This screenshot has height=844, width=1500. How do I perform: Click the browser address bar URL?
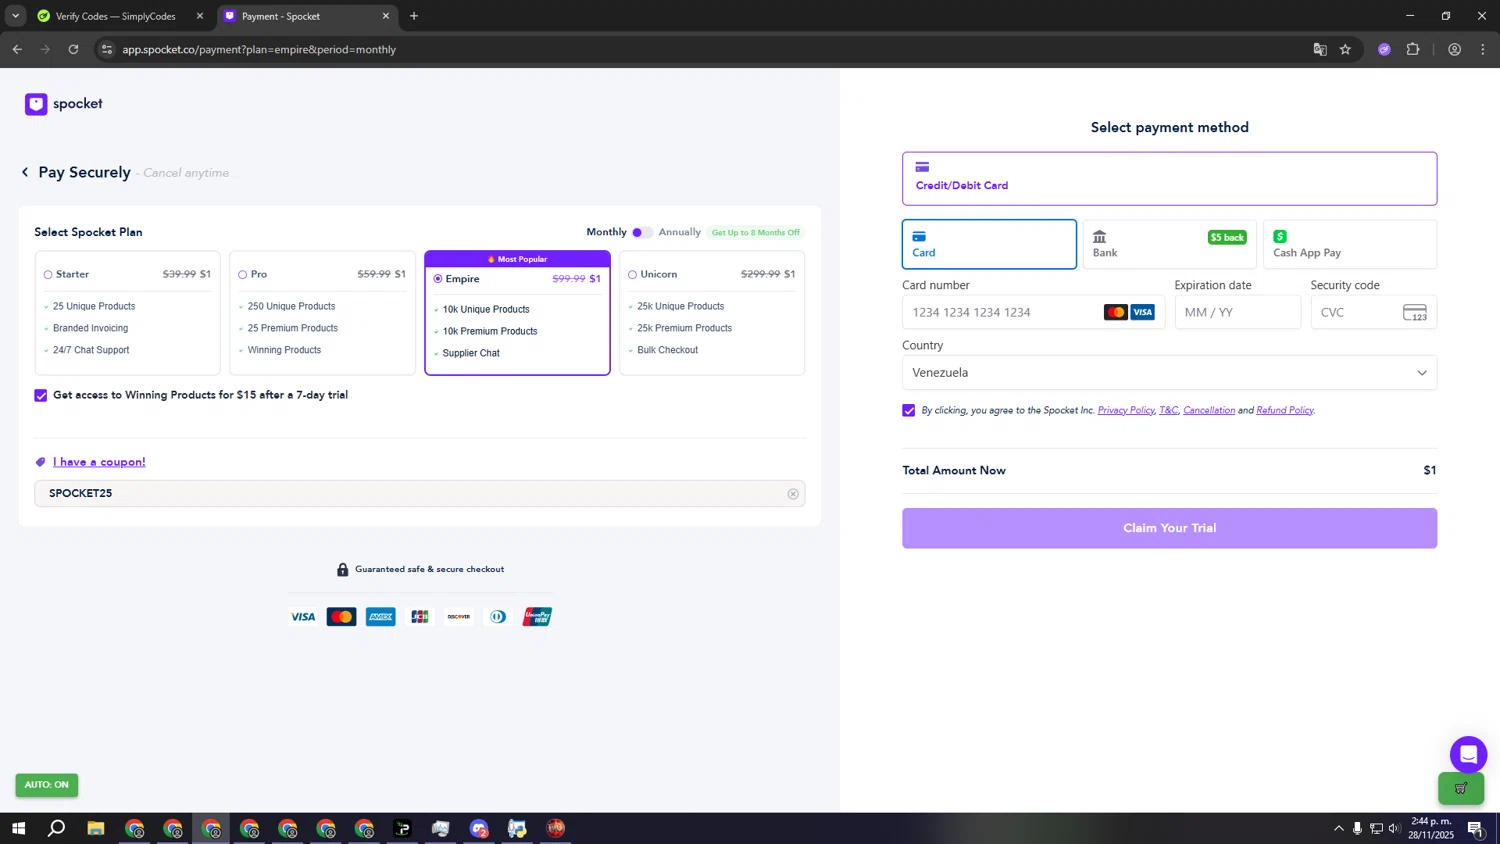click(x=259, y=49)
